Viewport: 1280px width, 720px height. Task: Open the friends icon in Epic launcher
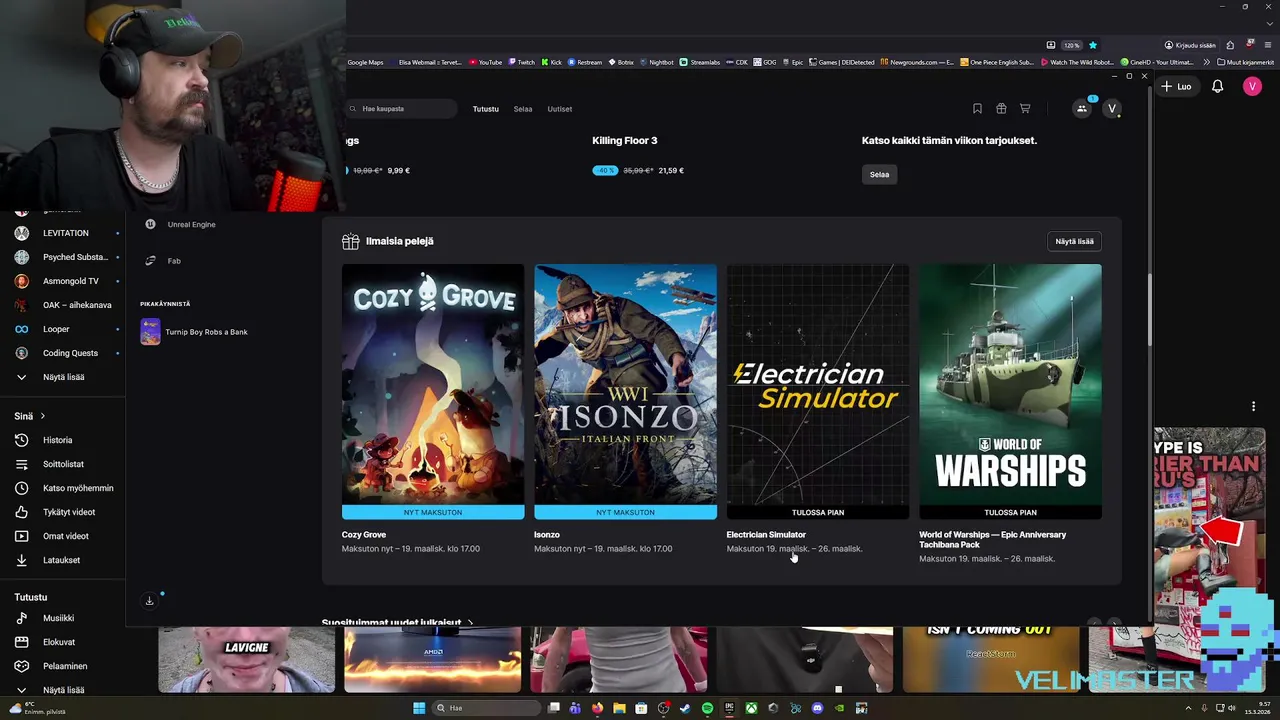pos(1081,108)
